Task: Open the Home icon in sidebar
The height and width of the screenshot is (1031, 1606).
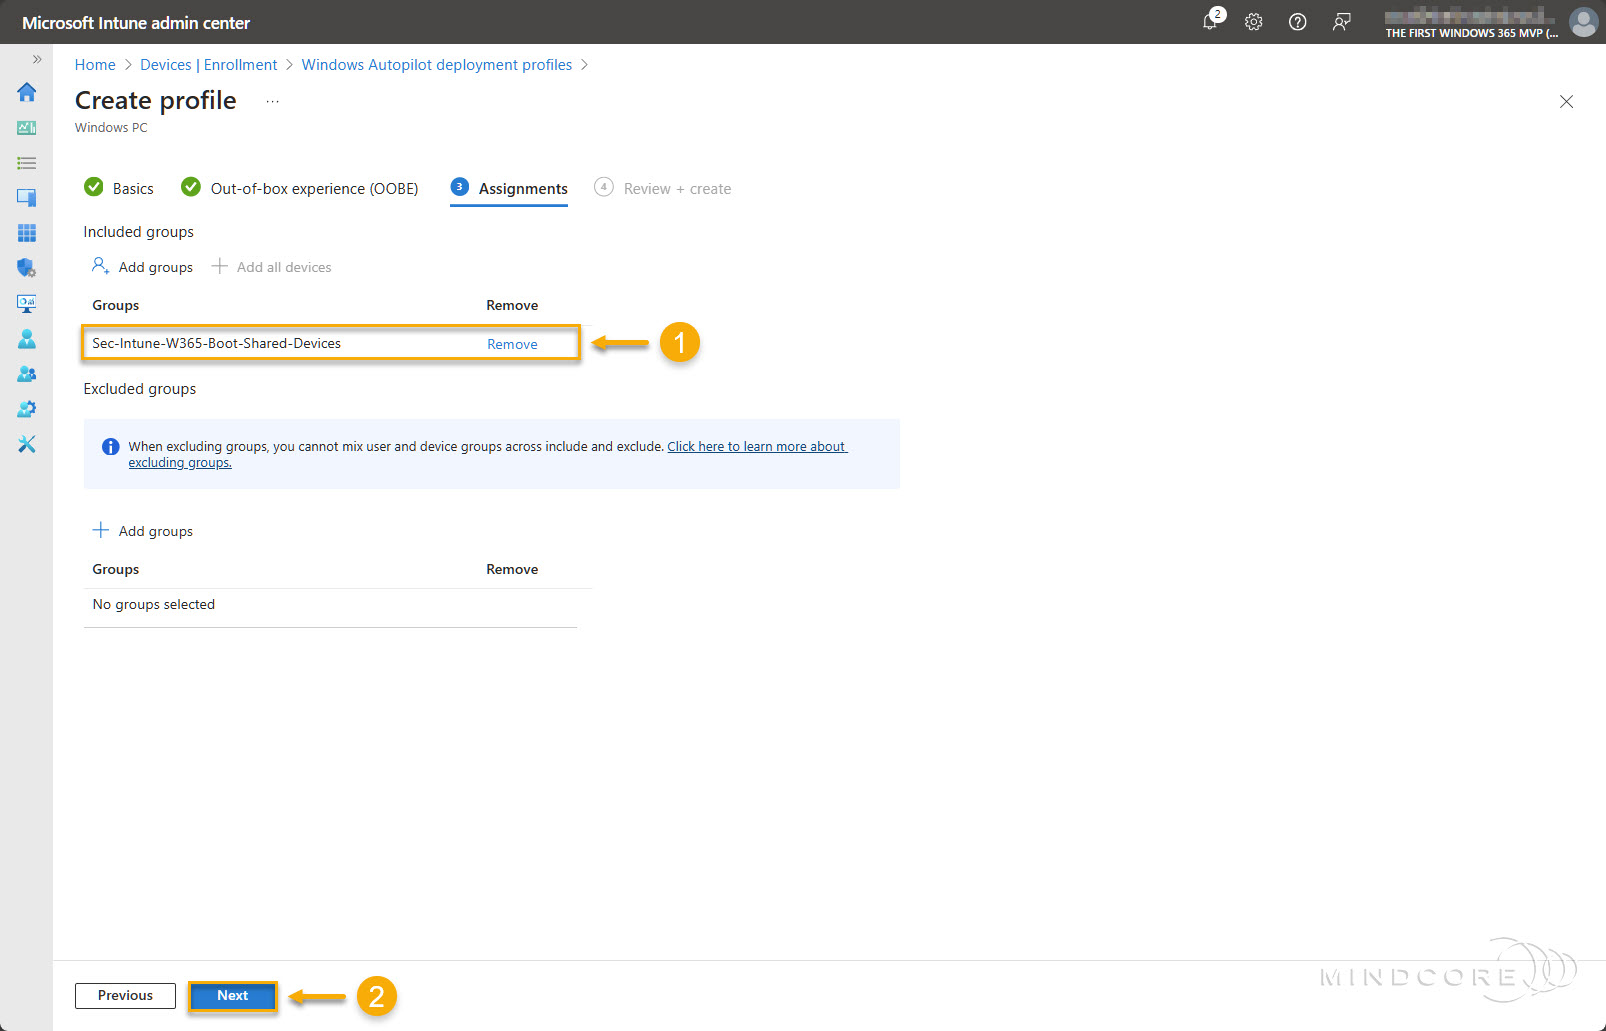Action: [27, 92]
